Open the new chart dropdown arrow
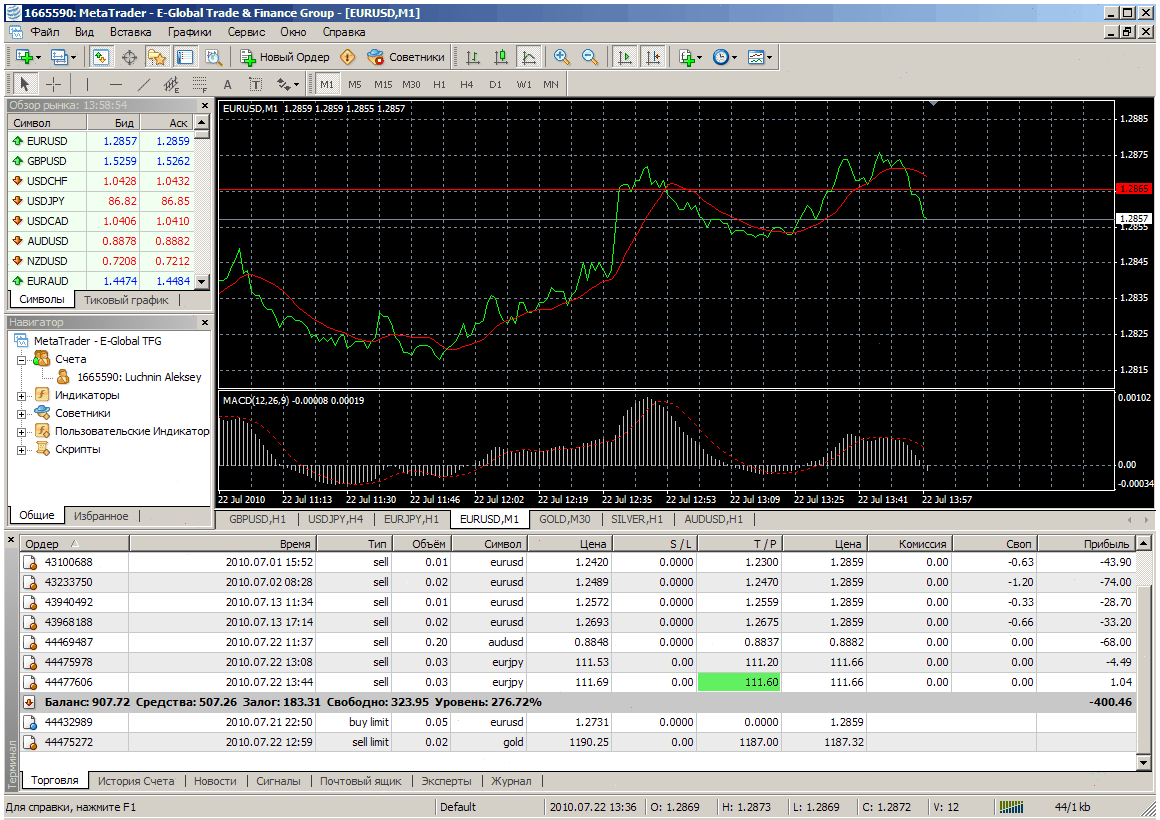This screenshot has height=820, width=1160. (38, 57)
